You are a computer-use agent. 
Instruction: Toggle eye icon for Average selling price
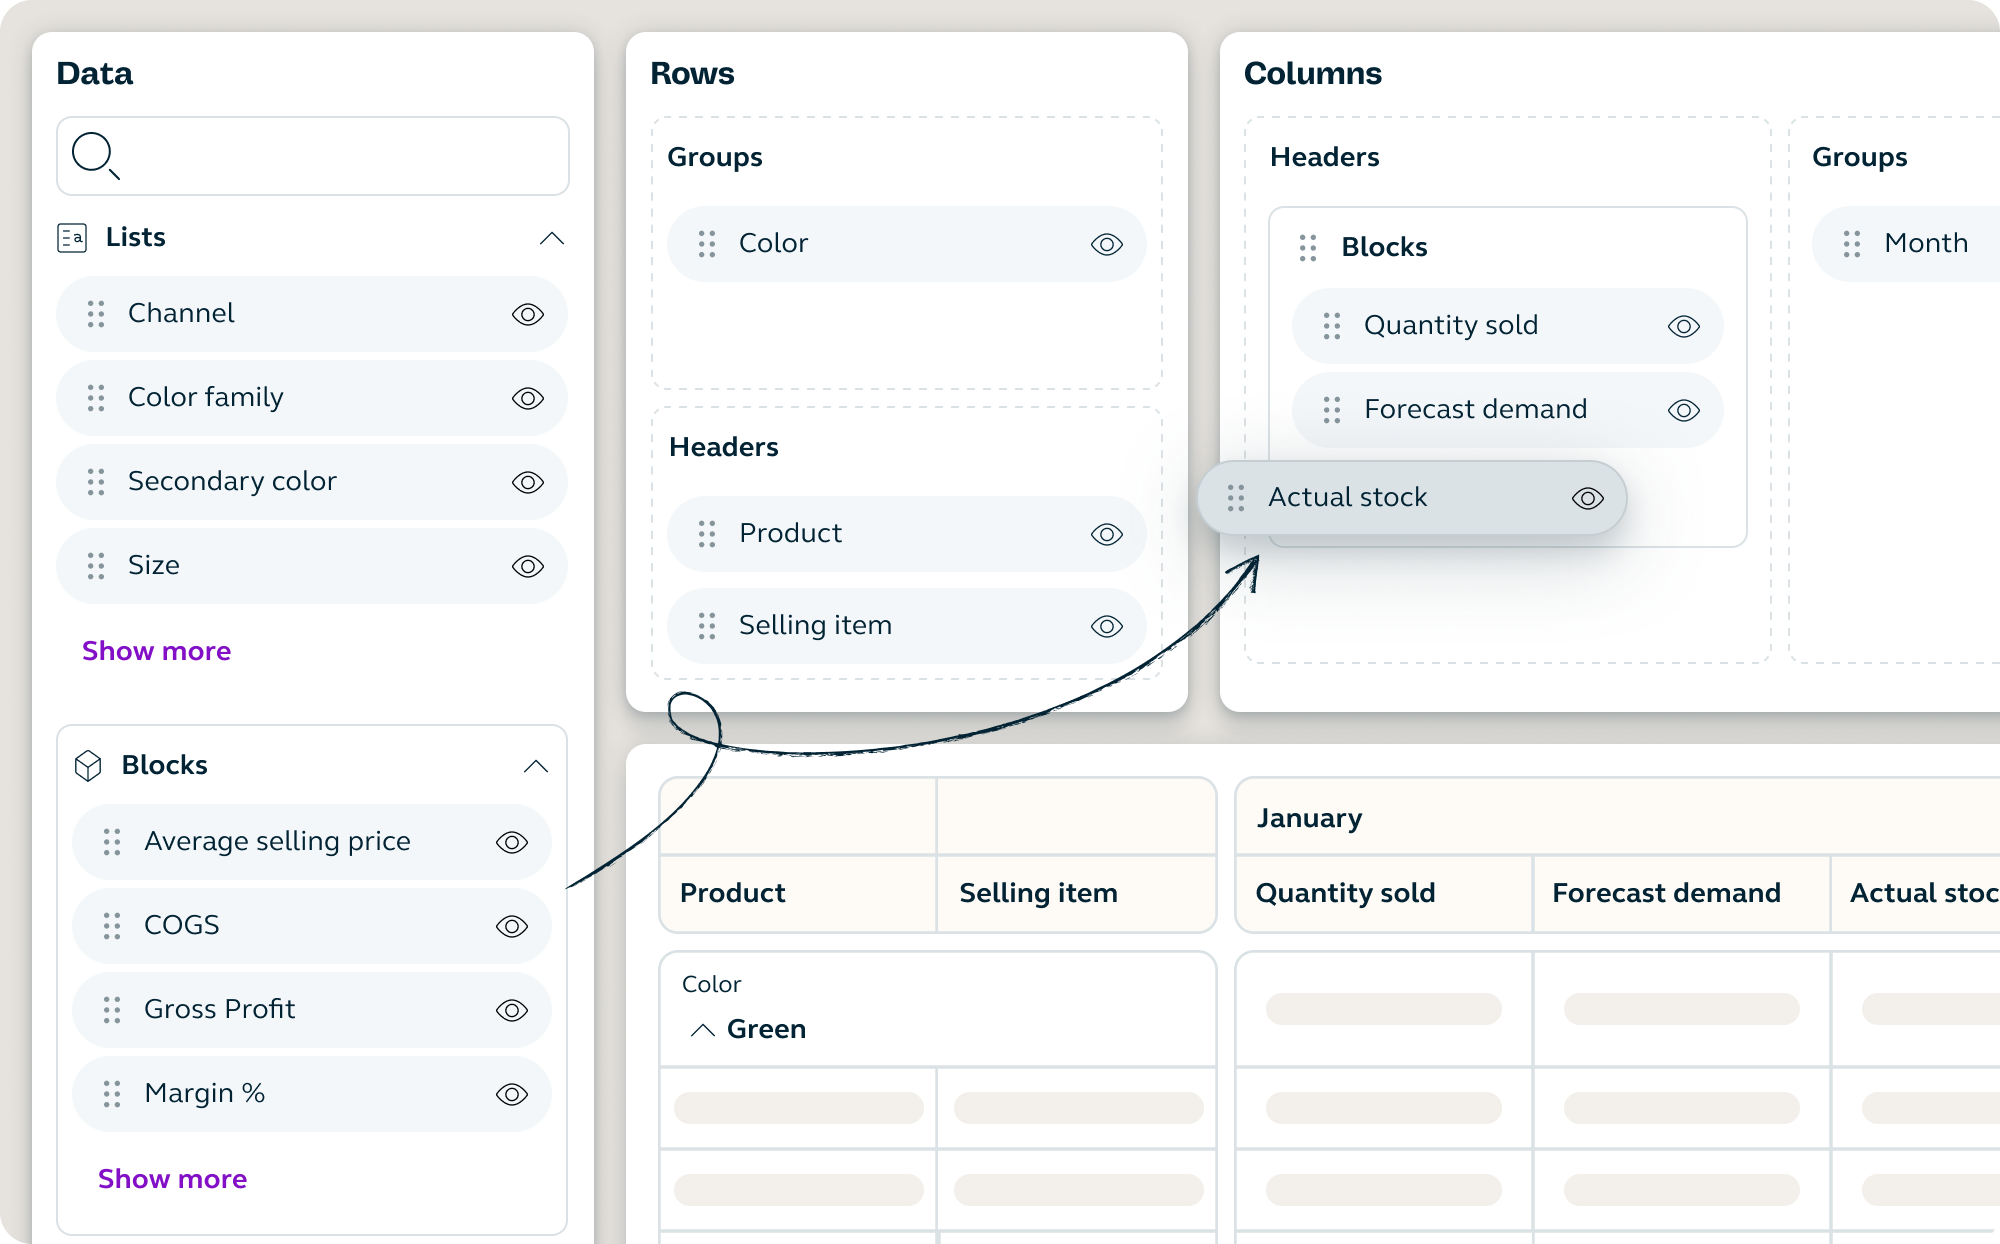[512, 842]
